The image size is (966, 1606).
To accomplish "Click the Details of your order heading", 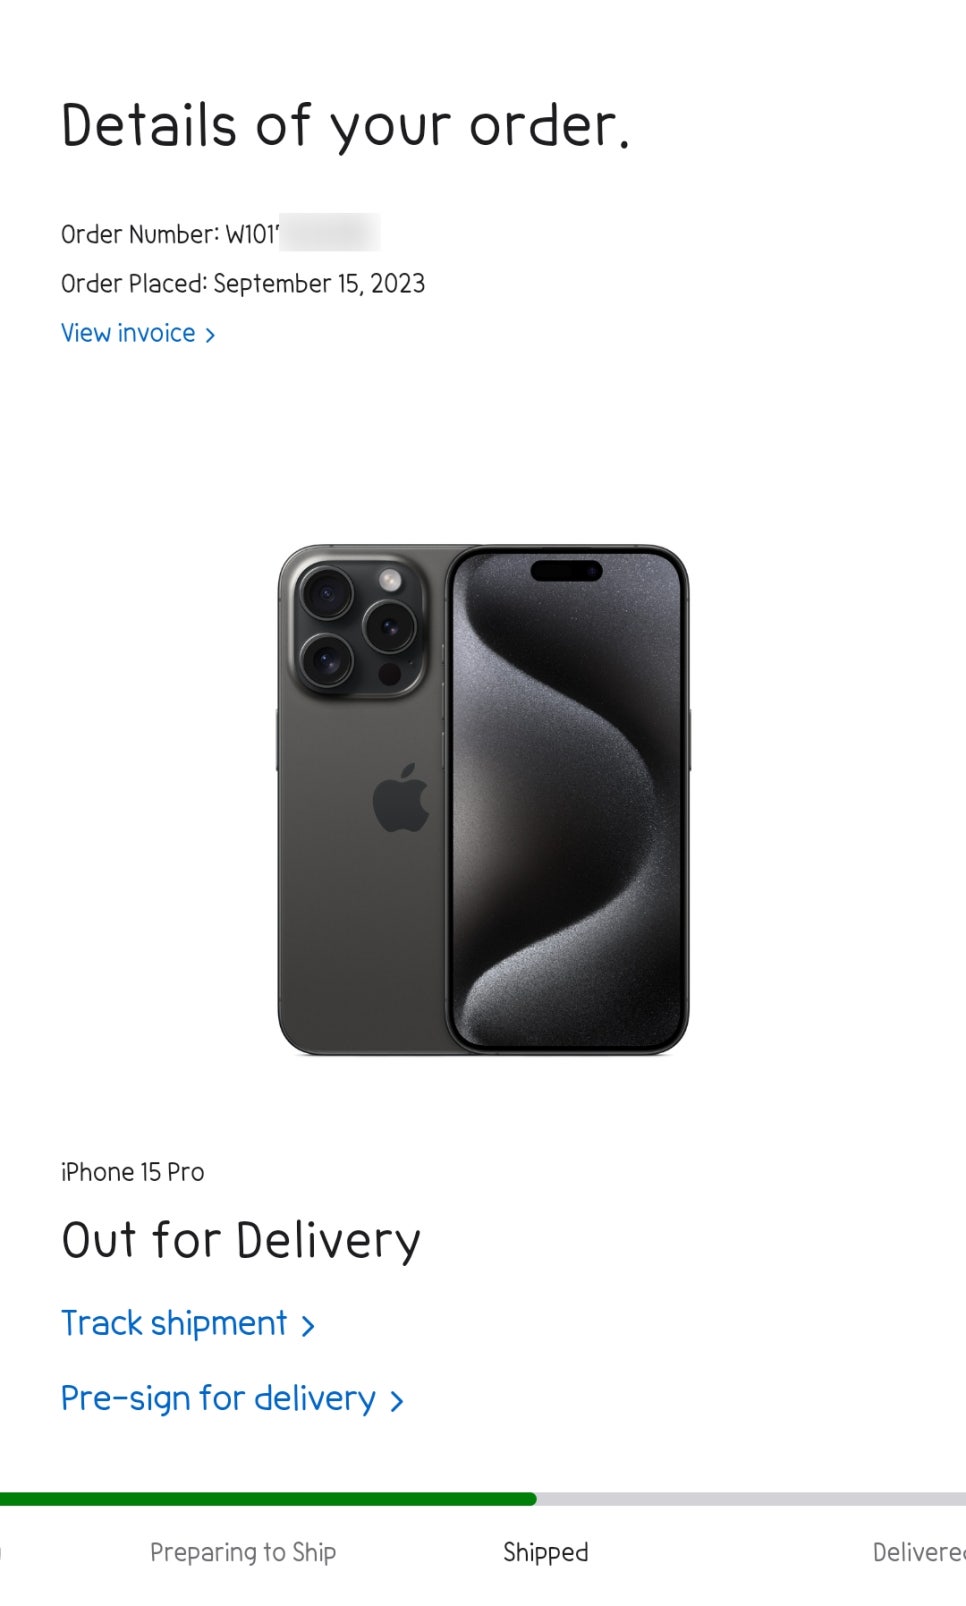I will tap(345, 127).
